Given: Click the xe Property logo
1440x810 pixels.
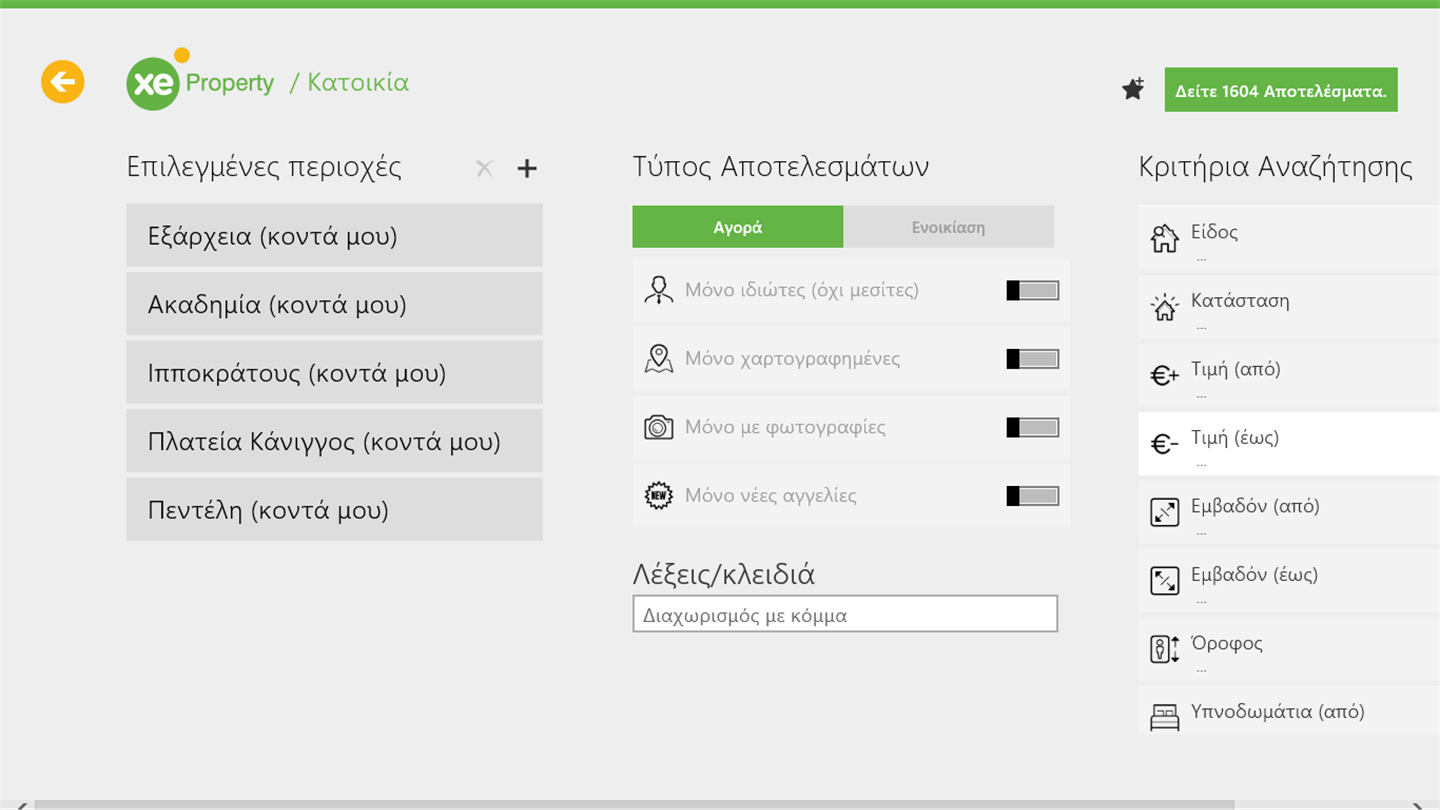Looking at the screenshot, I should [x=201, y=82].
